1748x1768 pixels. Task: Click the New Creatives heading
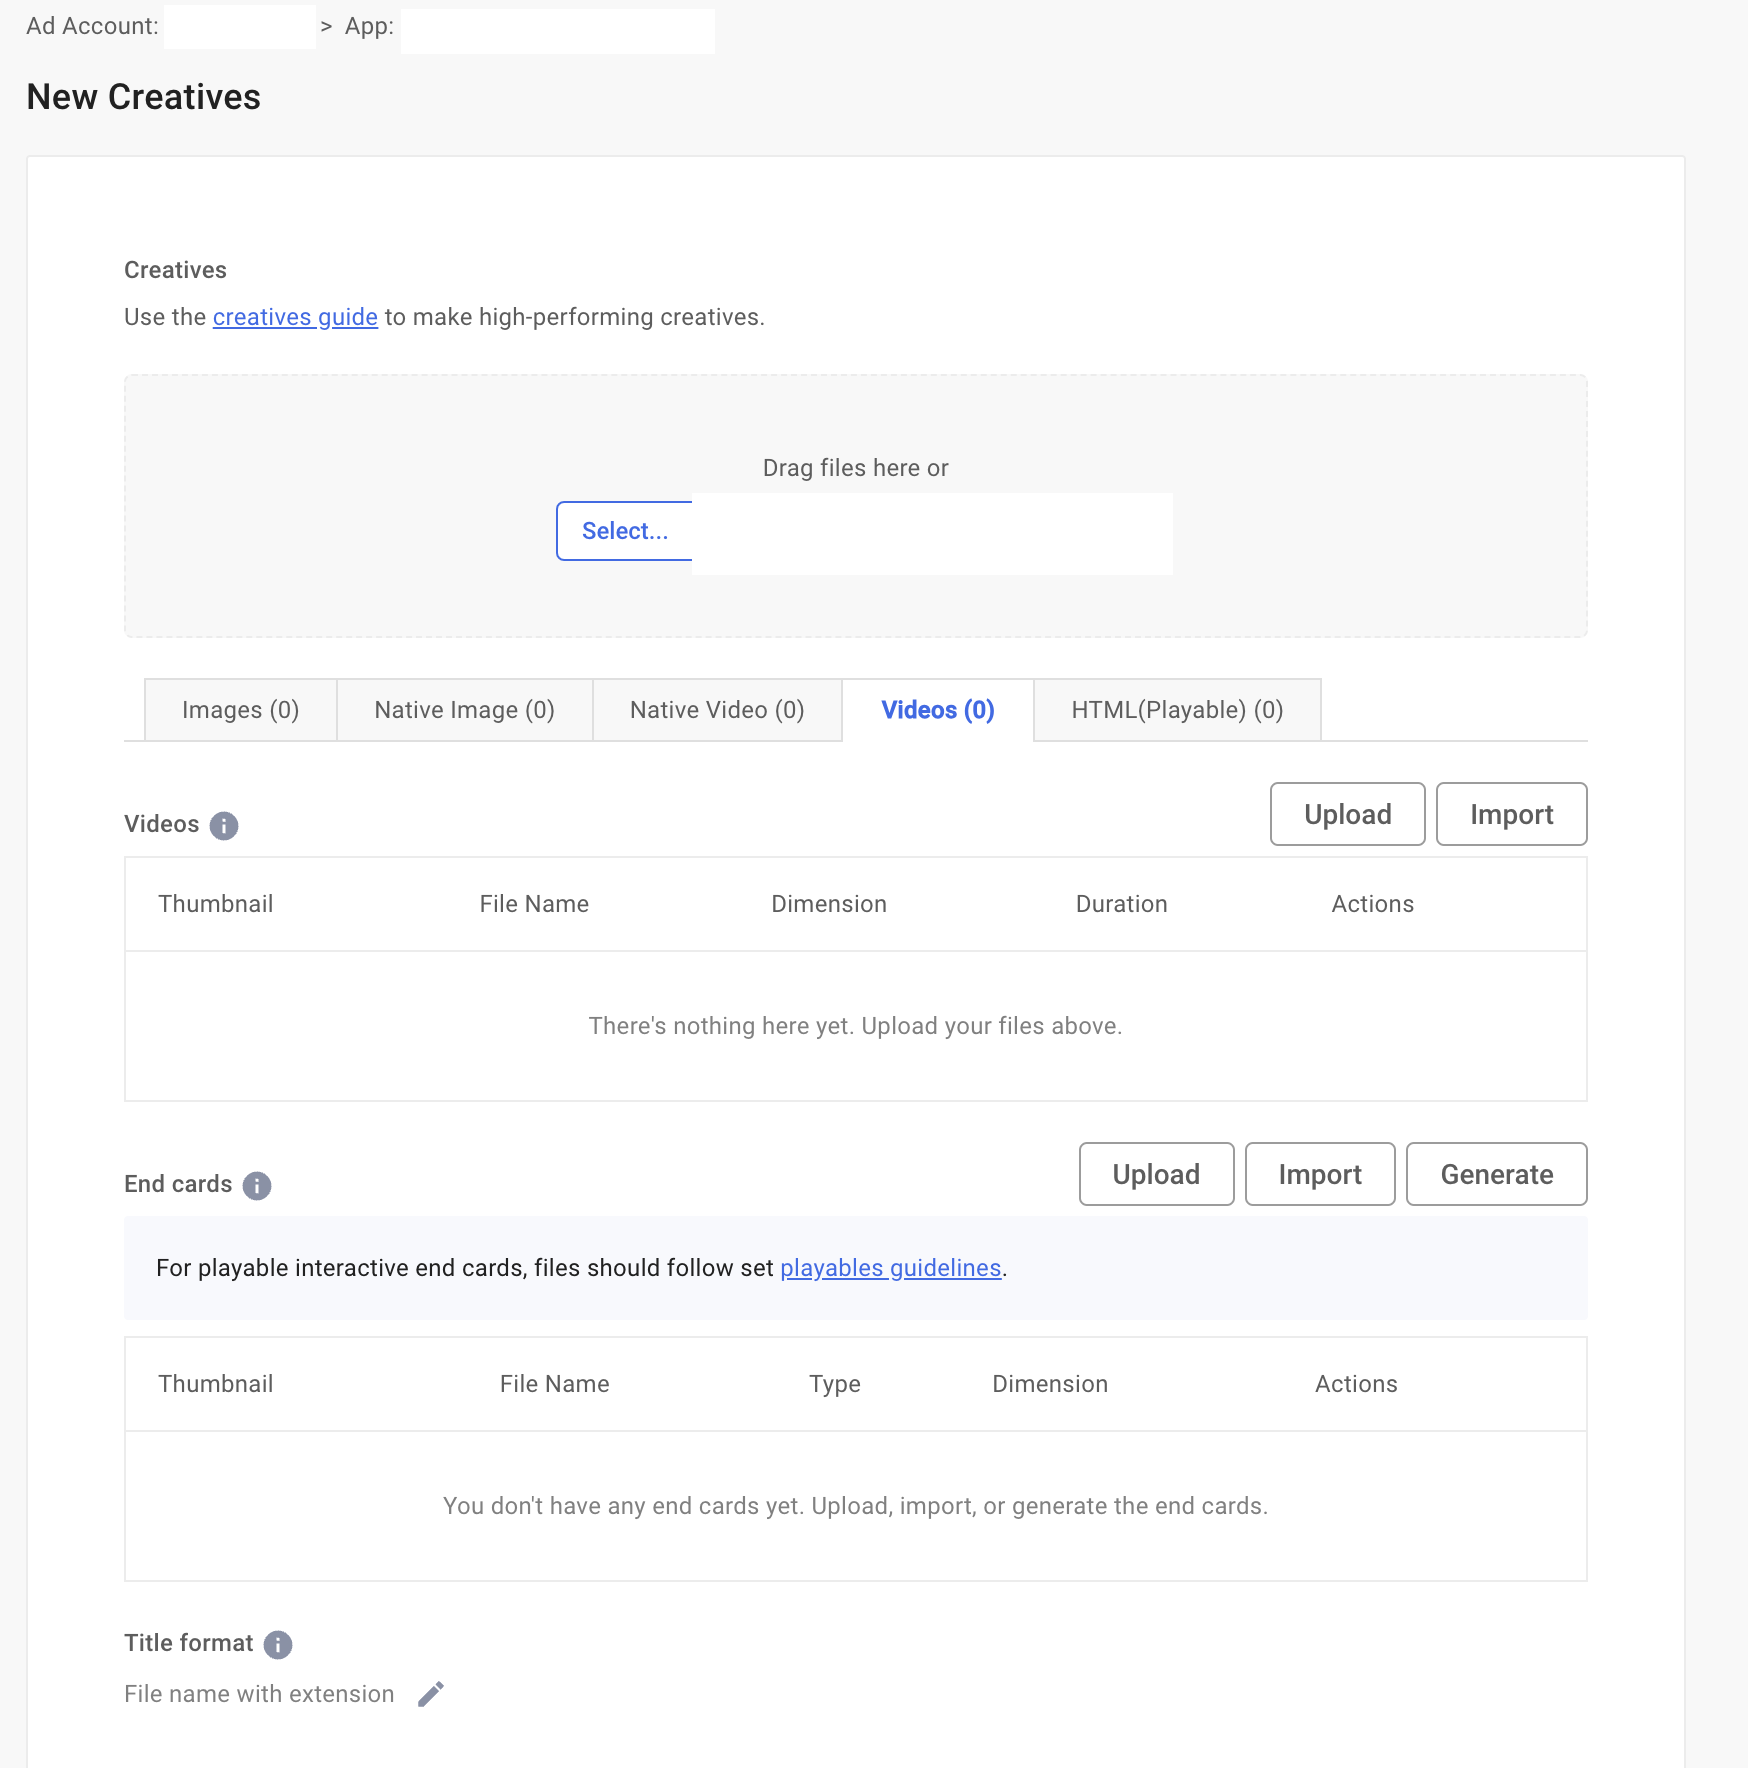144,97
